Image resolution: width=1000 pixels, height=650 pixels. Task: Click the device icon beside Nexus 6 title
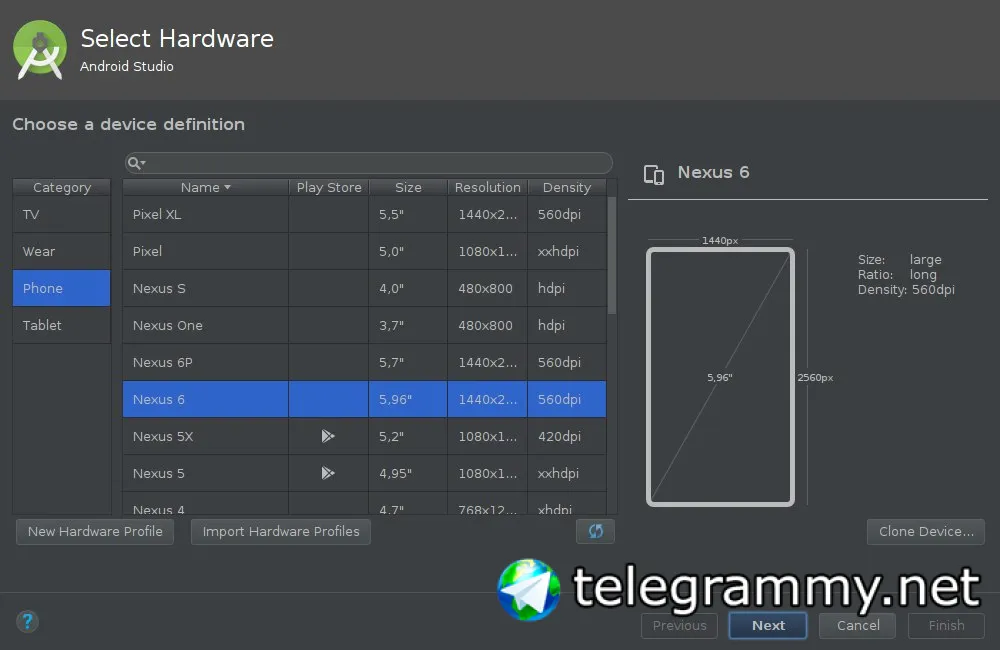[x=654, y=174]
